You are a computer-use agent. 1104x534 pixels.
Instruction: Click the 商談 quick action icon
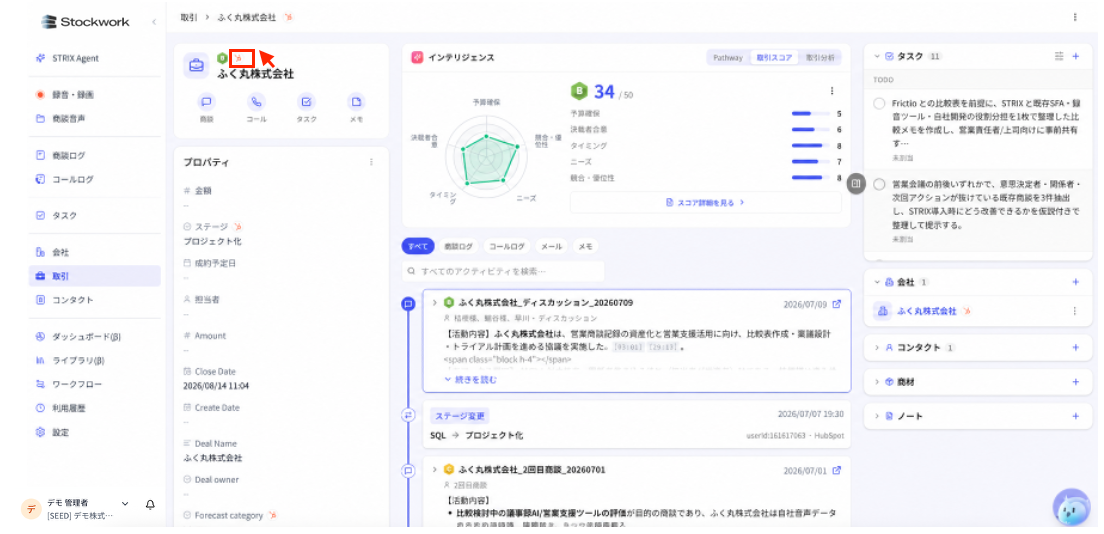(206, 101)
